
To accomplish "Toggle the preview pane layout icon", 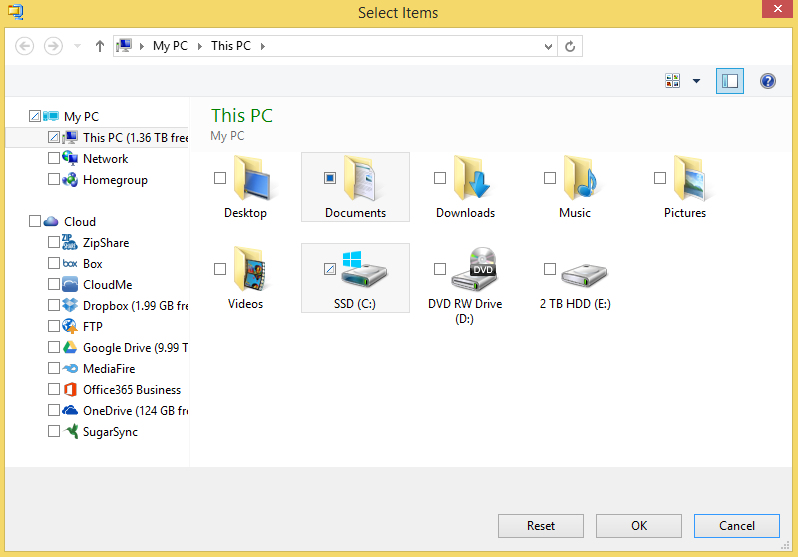I will [730, 81].
